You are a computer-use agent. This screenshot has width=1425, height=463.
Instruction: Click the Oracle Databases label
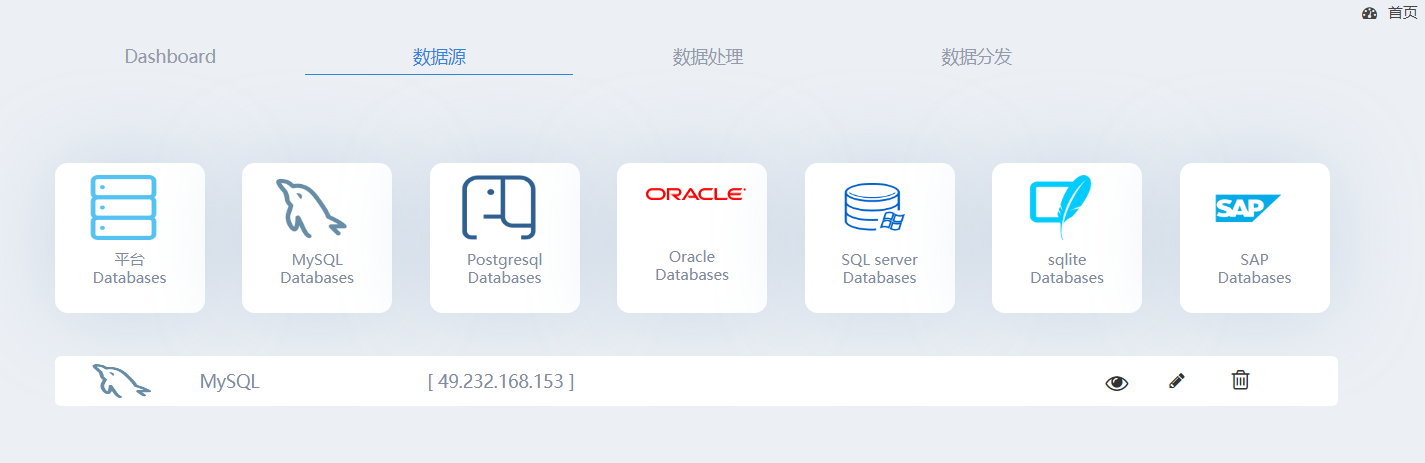692,265
